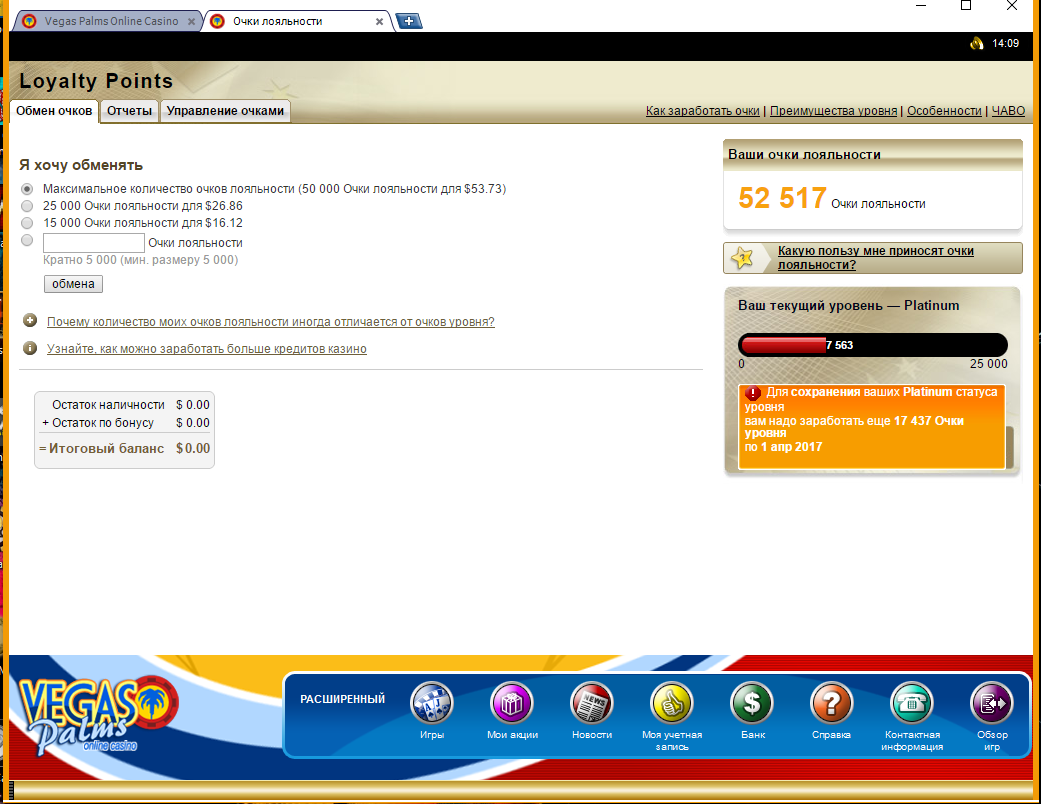Open the Games (Игры) icon
Screen dimensions: 1041x804
pos(432,703)
